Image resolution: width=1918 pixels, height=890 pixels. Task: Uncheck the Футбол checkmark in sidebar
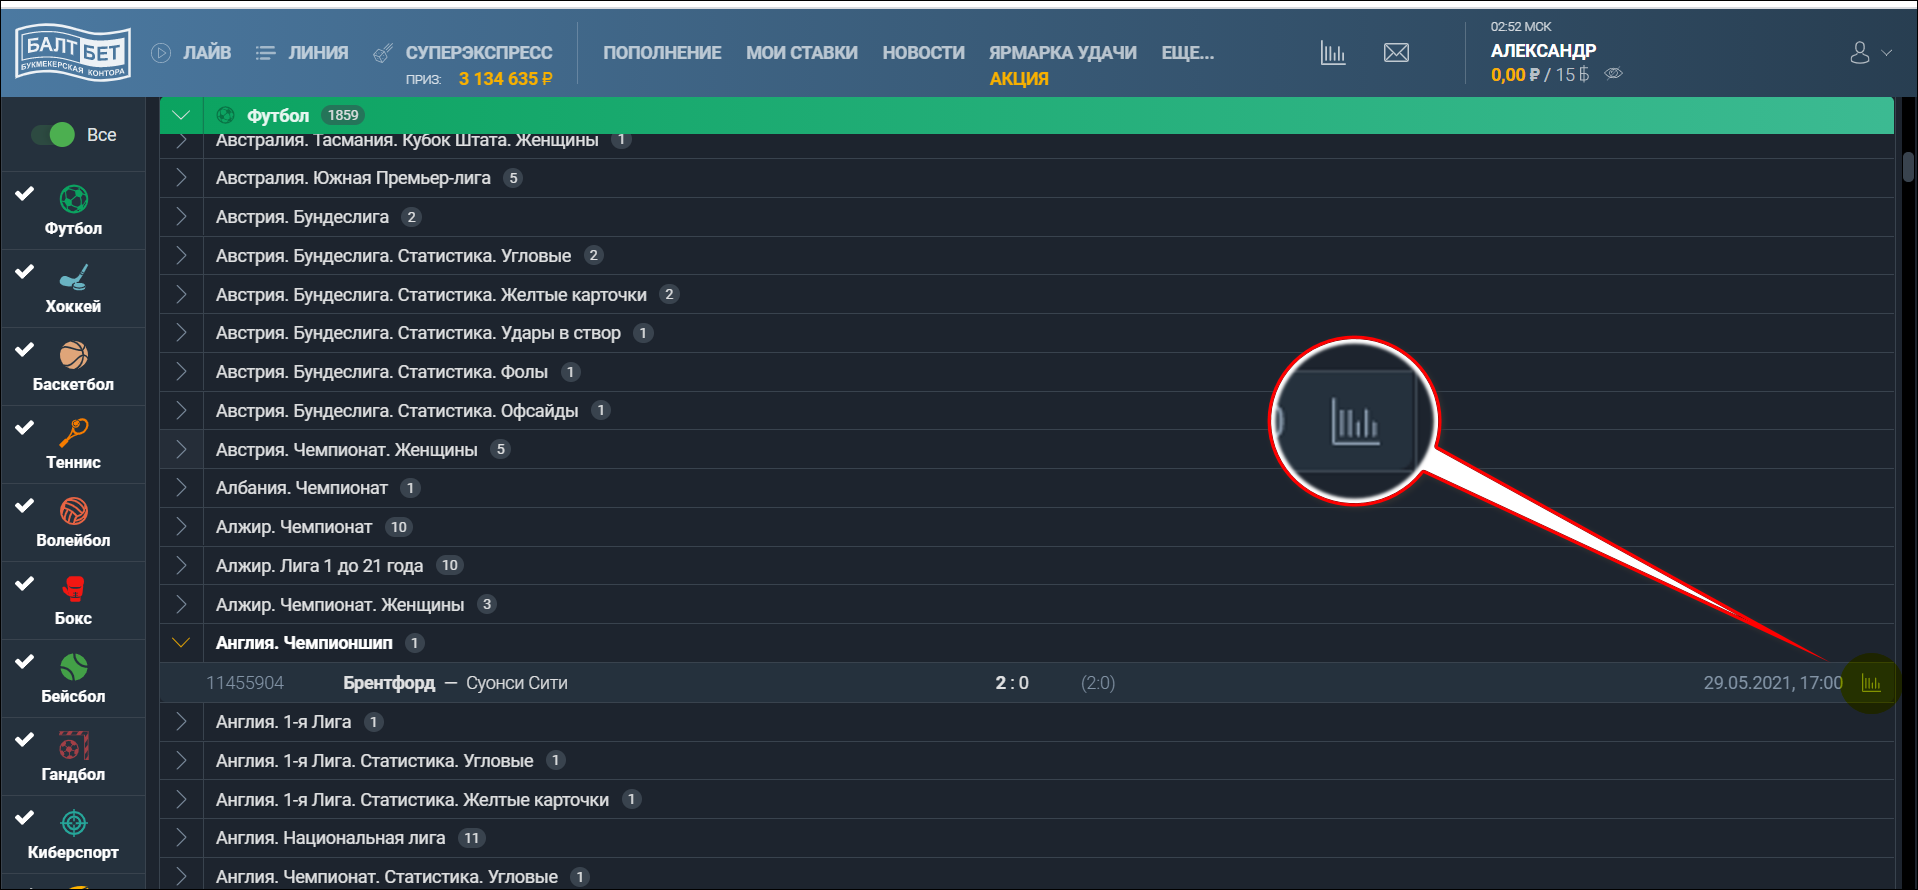(25, 193)
